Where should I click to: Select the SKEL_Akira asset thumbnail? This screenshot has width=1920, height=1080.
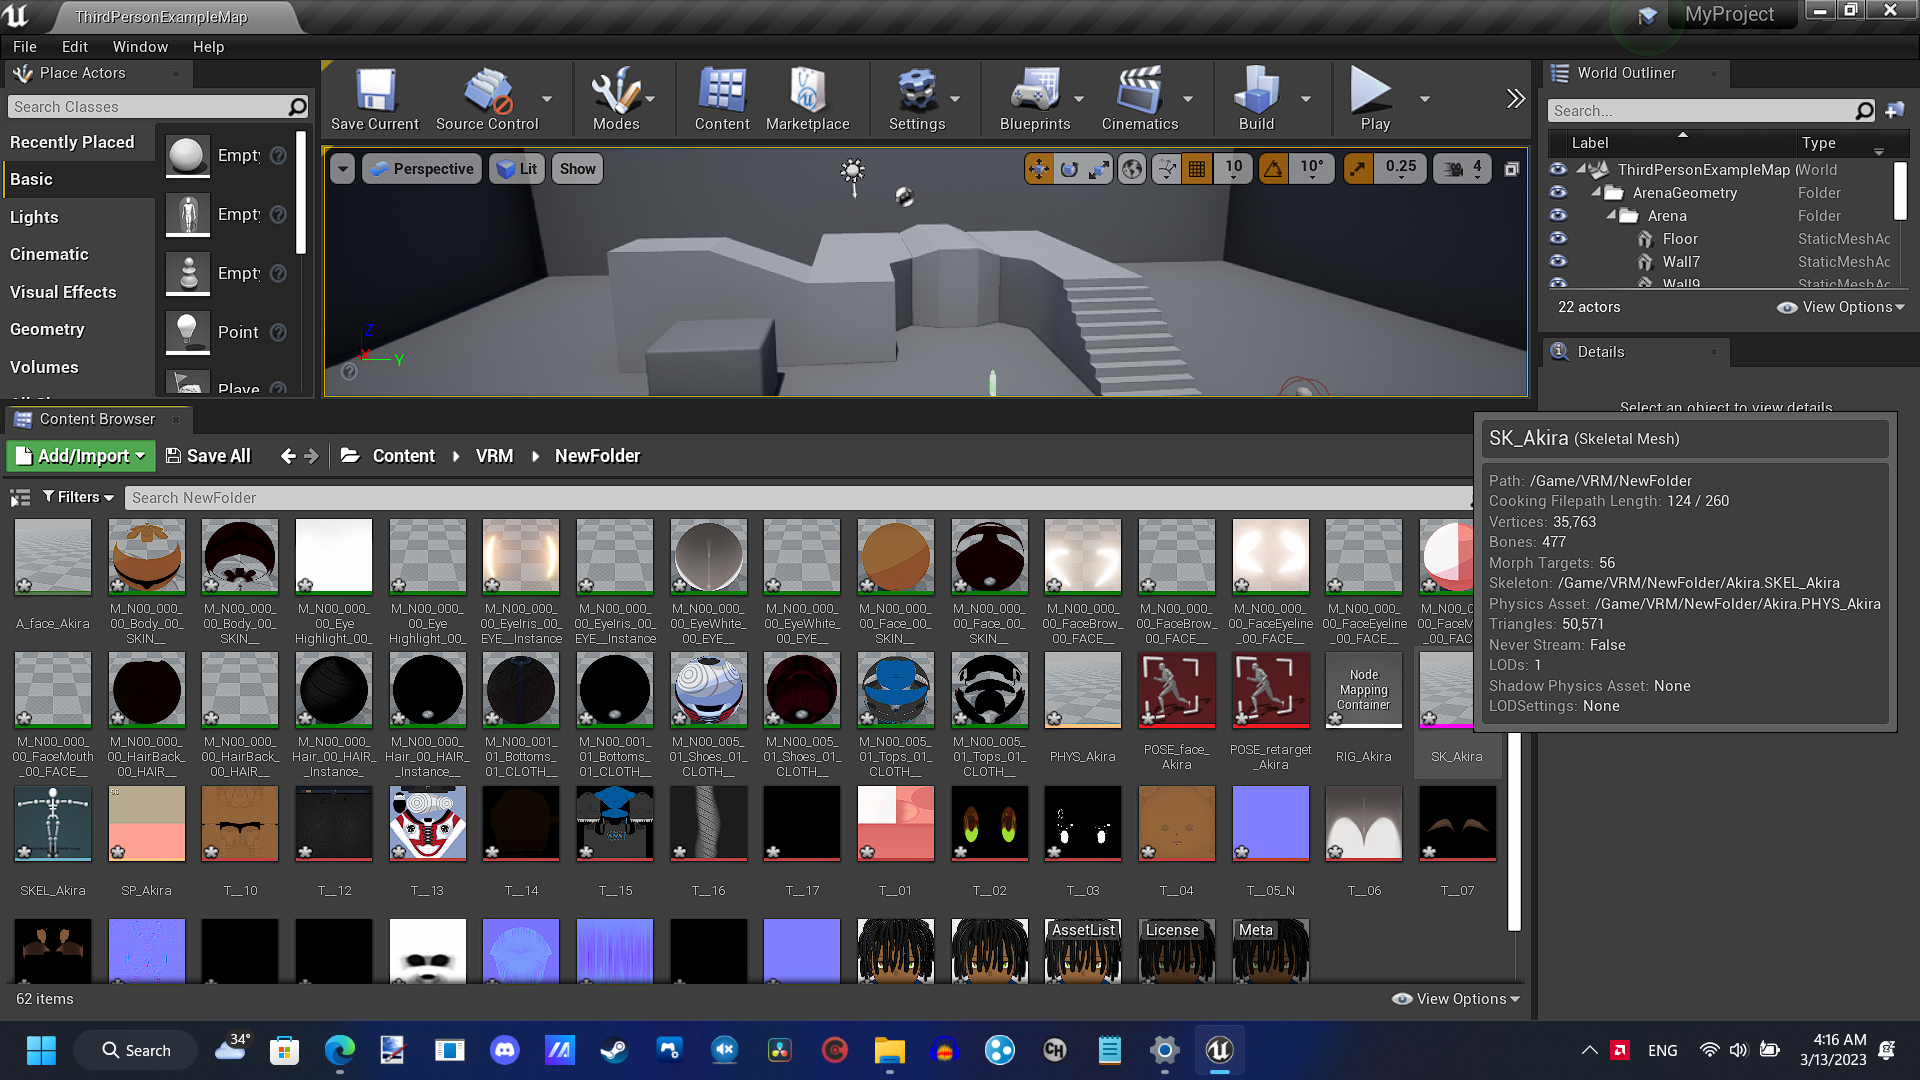[53, 823]
